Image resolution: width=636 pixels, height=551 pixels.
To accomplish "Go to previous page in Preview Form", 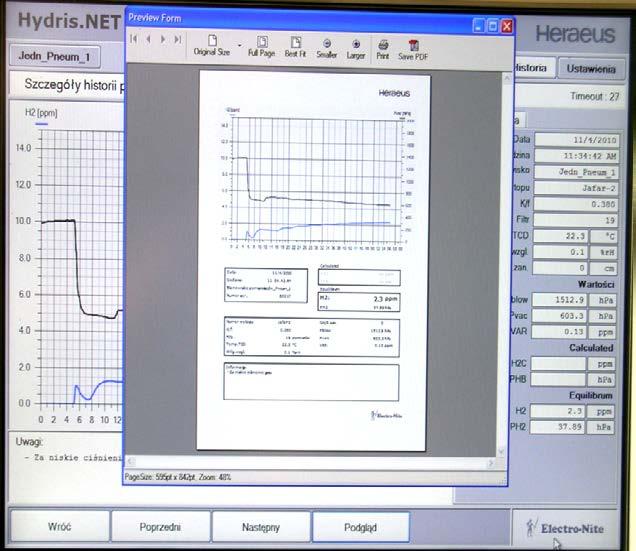I will pyautogui.click(x=148, y=39).
